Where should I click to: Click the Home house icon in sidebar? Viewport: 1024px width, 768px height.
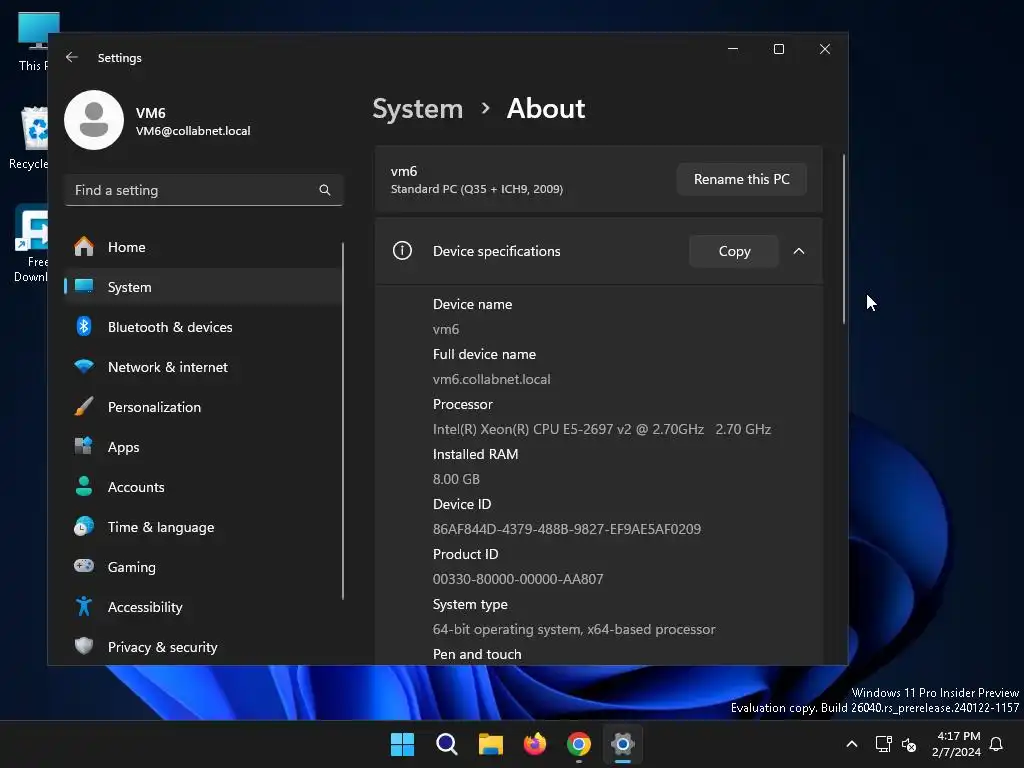pyautogui.click(x=84, y=247)
